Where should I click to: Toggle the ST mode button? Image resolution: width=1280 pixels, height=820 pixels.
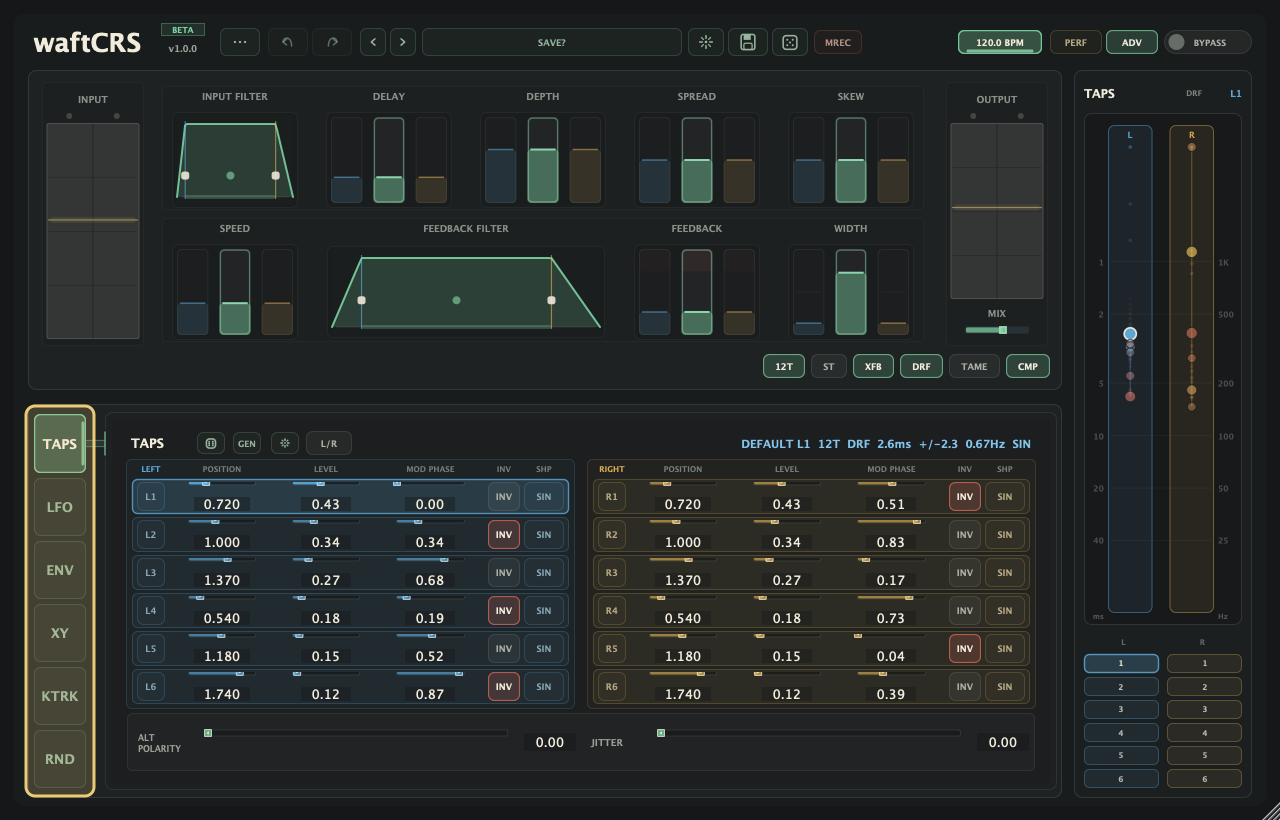pos(829,367)
